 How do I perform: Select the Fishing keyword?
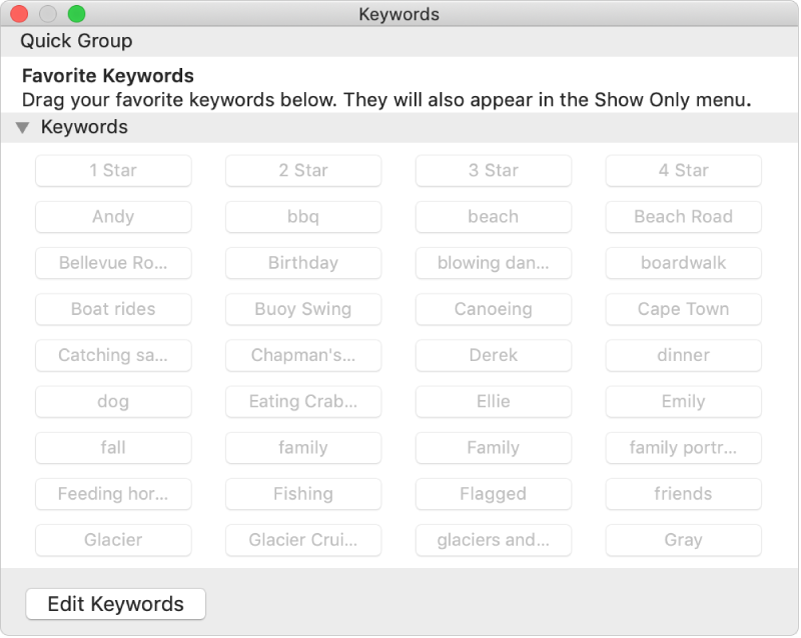click(x=303, y=494)
